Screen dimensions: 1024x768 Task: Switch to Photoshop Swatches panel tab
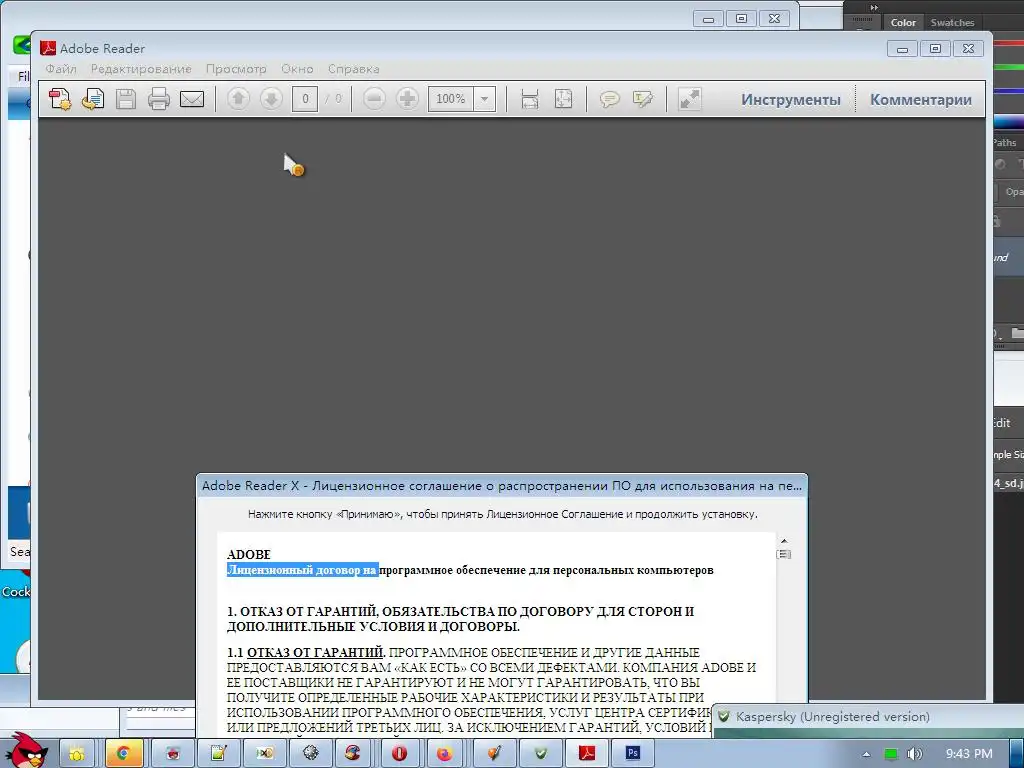click(x=952, y=22)
